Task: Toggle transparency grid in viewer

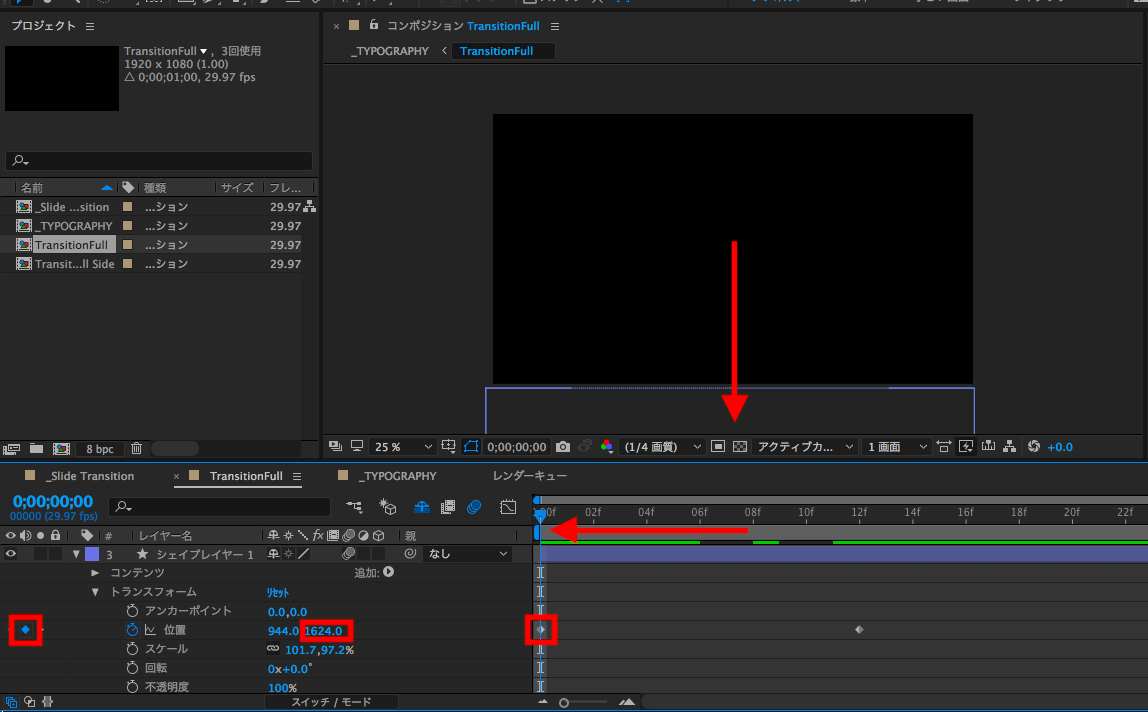Action: (740, 446)
